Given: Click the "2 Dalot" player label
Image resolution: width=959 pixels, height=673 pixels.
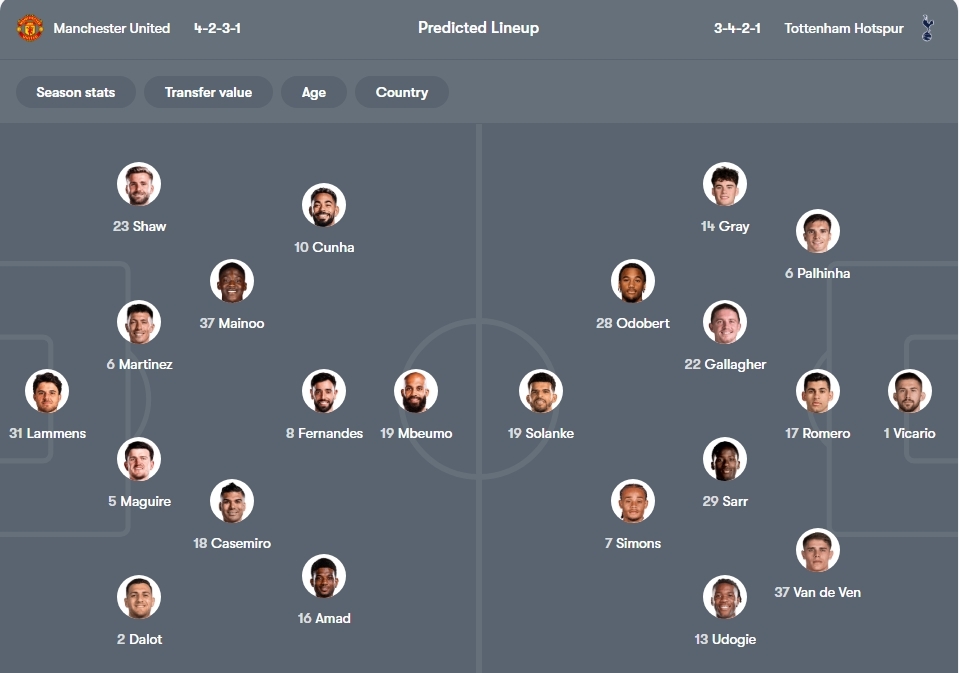Looking at the screenshot, I should (139, 639).
